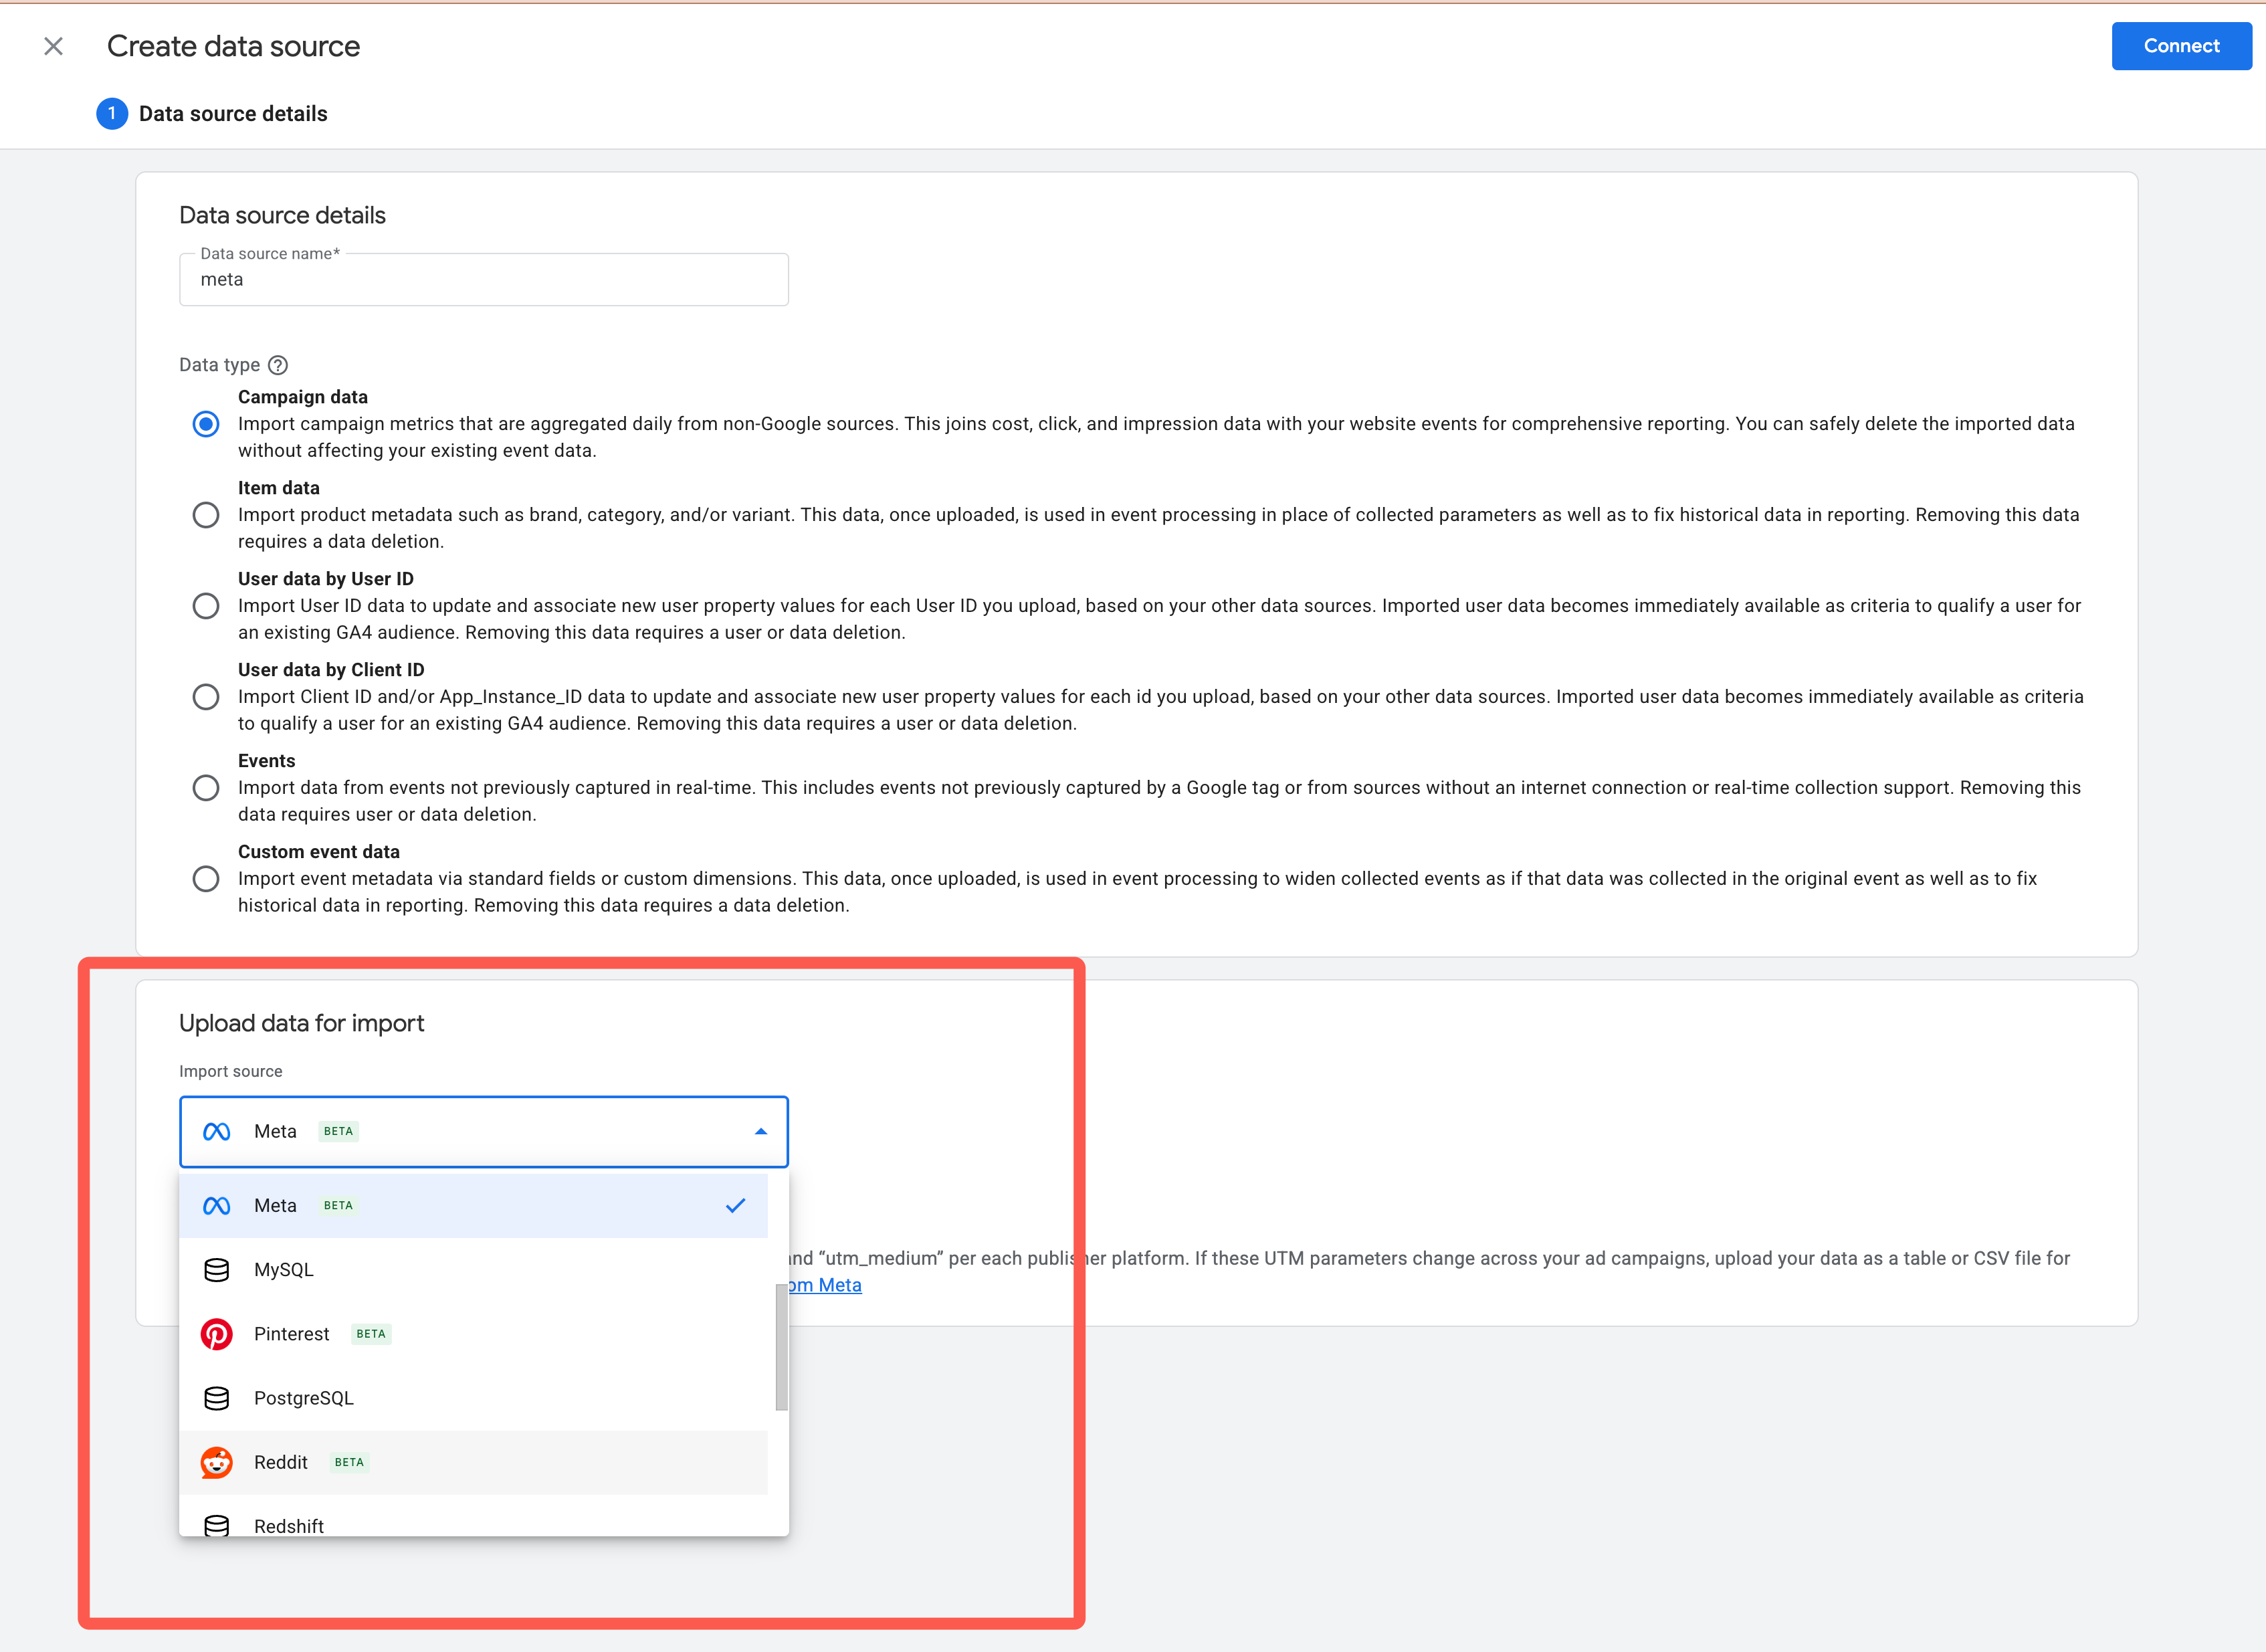Choose Pinterest as import source

[474, 1334]
